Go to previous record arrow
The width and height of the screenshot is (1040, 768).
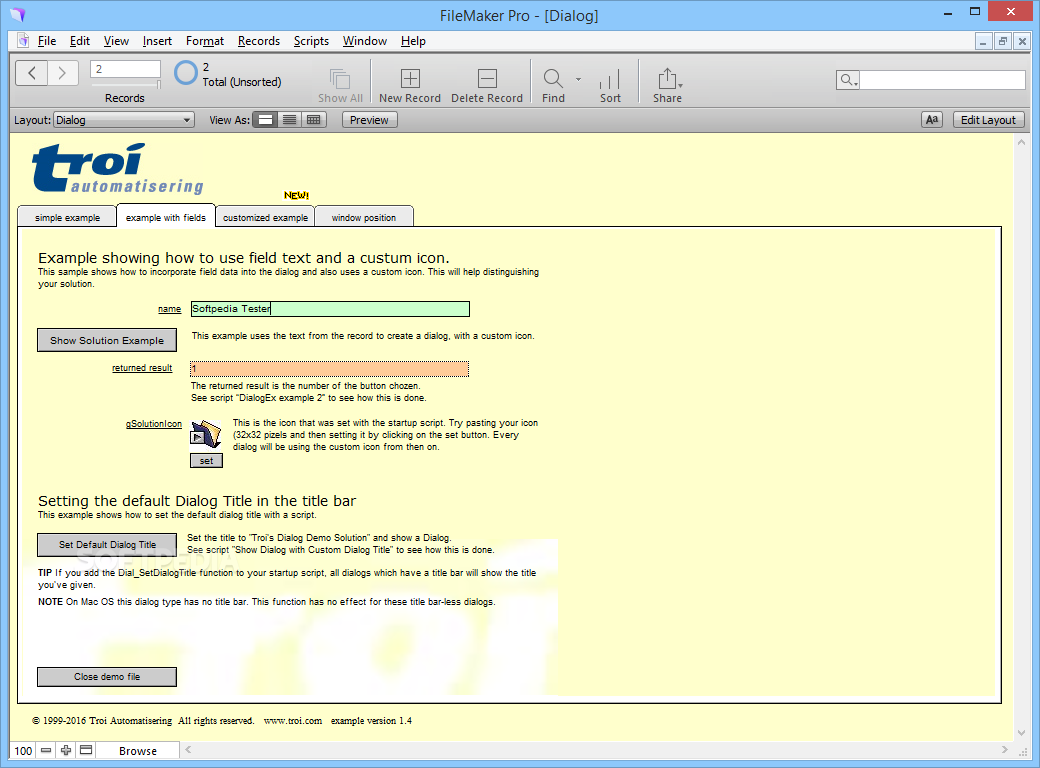(31, 72)
